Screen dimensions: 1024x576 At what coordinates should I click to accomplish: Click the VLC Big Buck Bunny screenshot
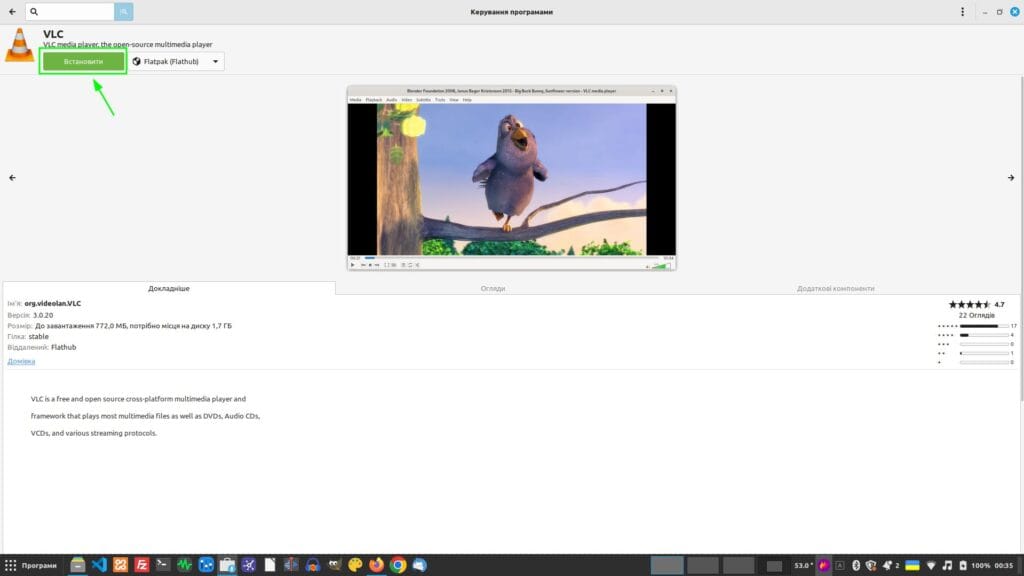pyautogui.click(x=511, y=178)
